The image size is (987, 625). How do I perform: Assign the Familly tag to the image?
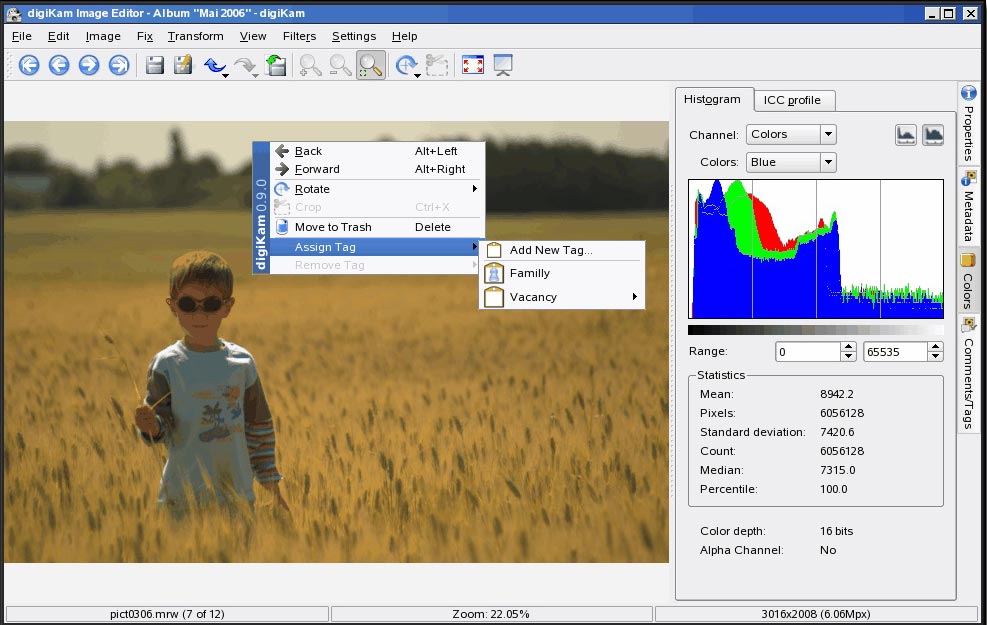point(530,273)
